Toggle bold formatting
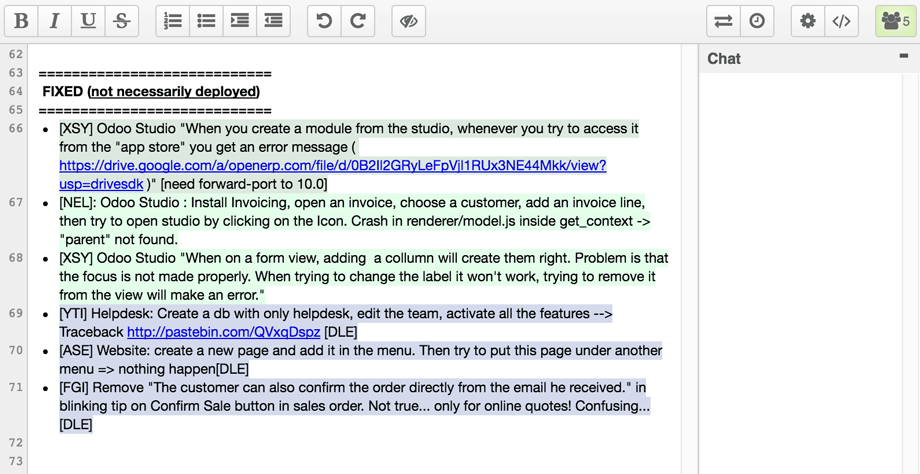 tap(21, 21)
